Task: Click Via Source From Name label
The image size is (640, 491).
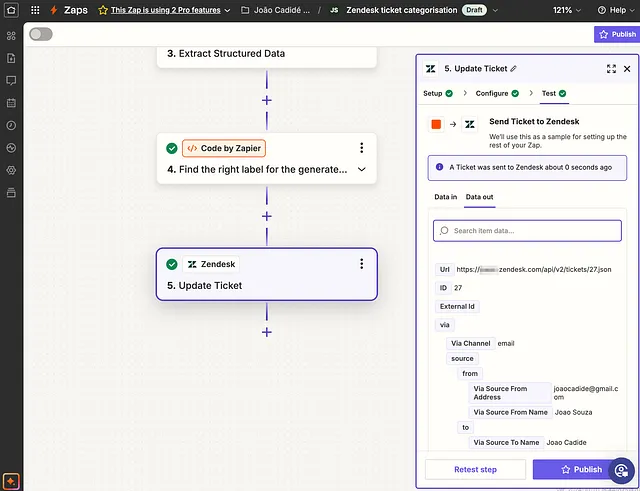Action: point(510,412)
